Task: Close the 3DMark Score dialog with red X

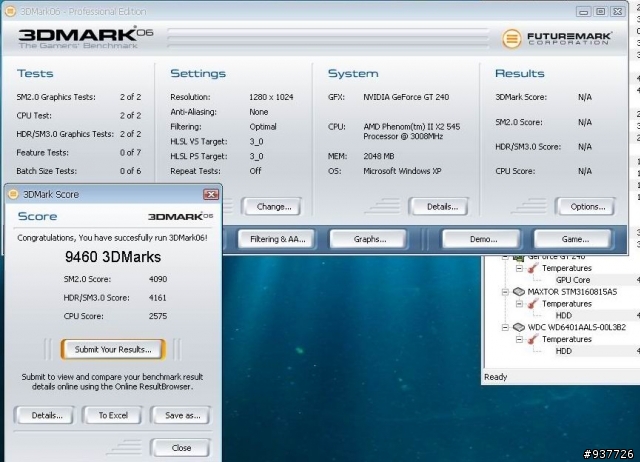Action: (x=211, y=194)
